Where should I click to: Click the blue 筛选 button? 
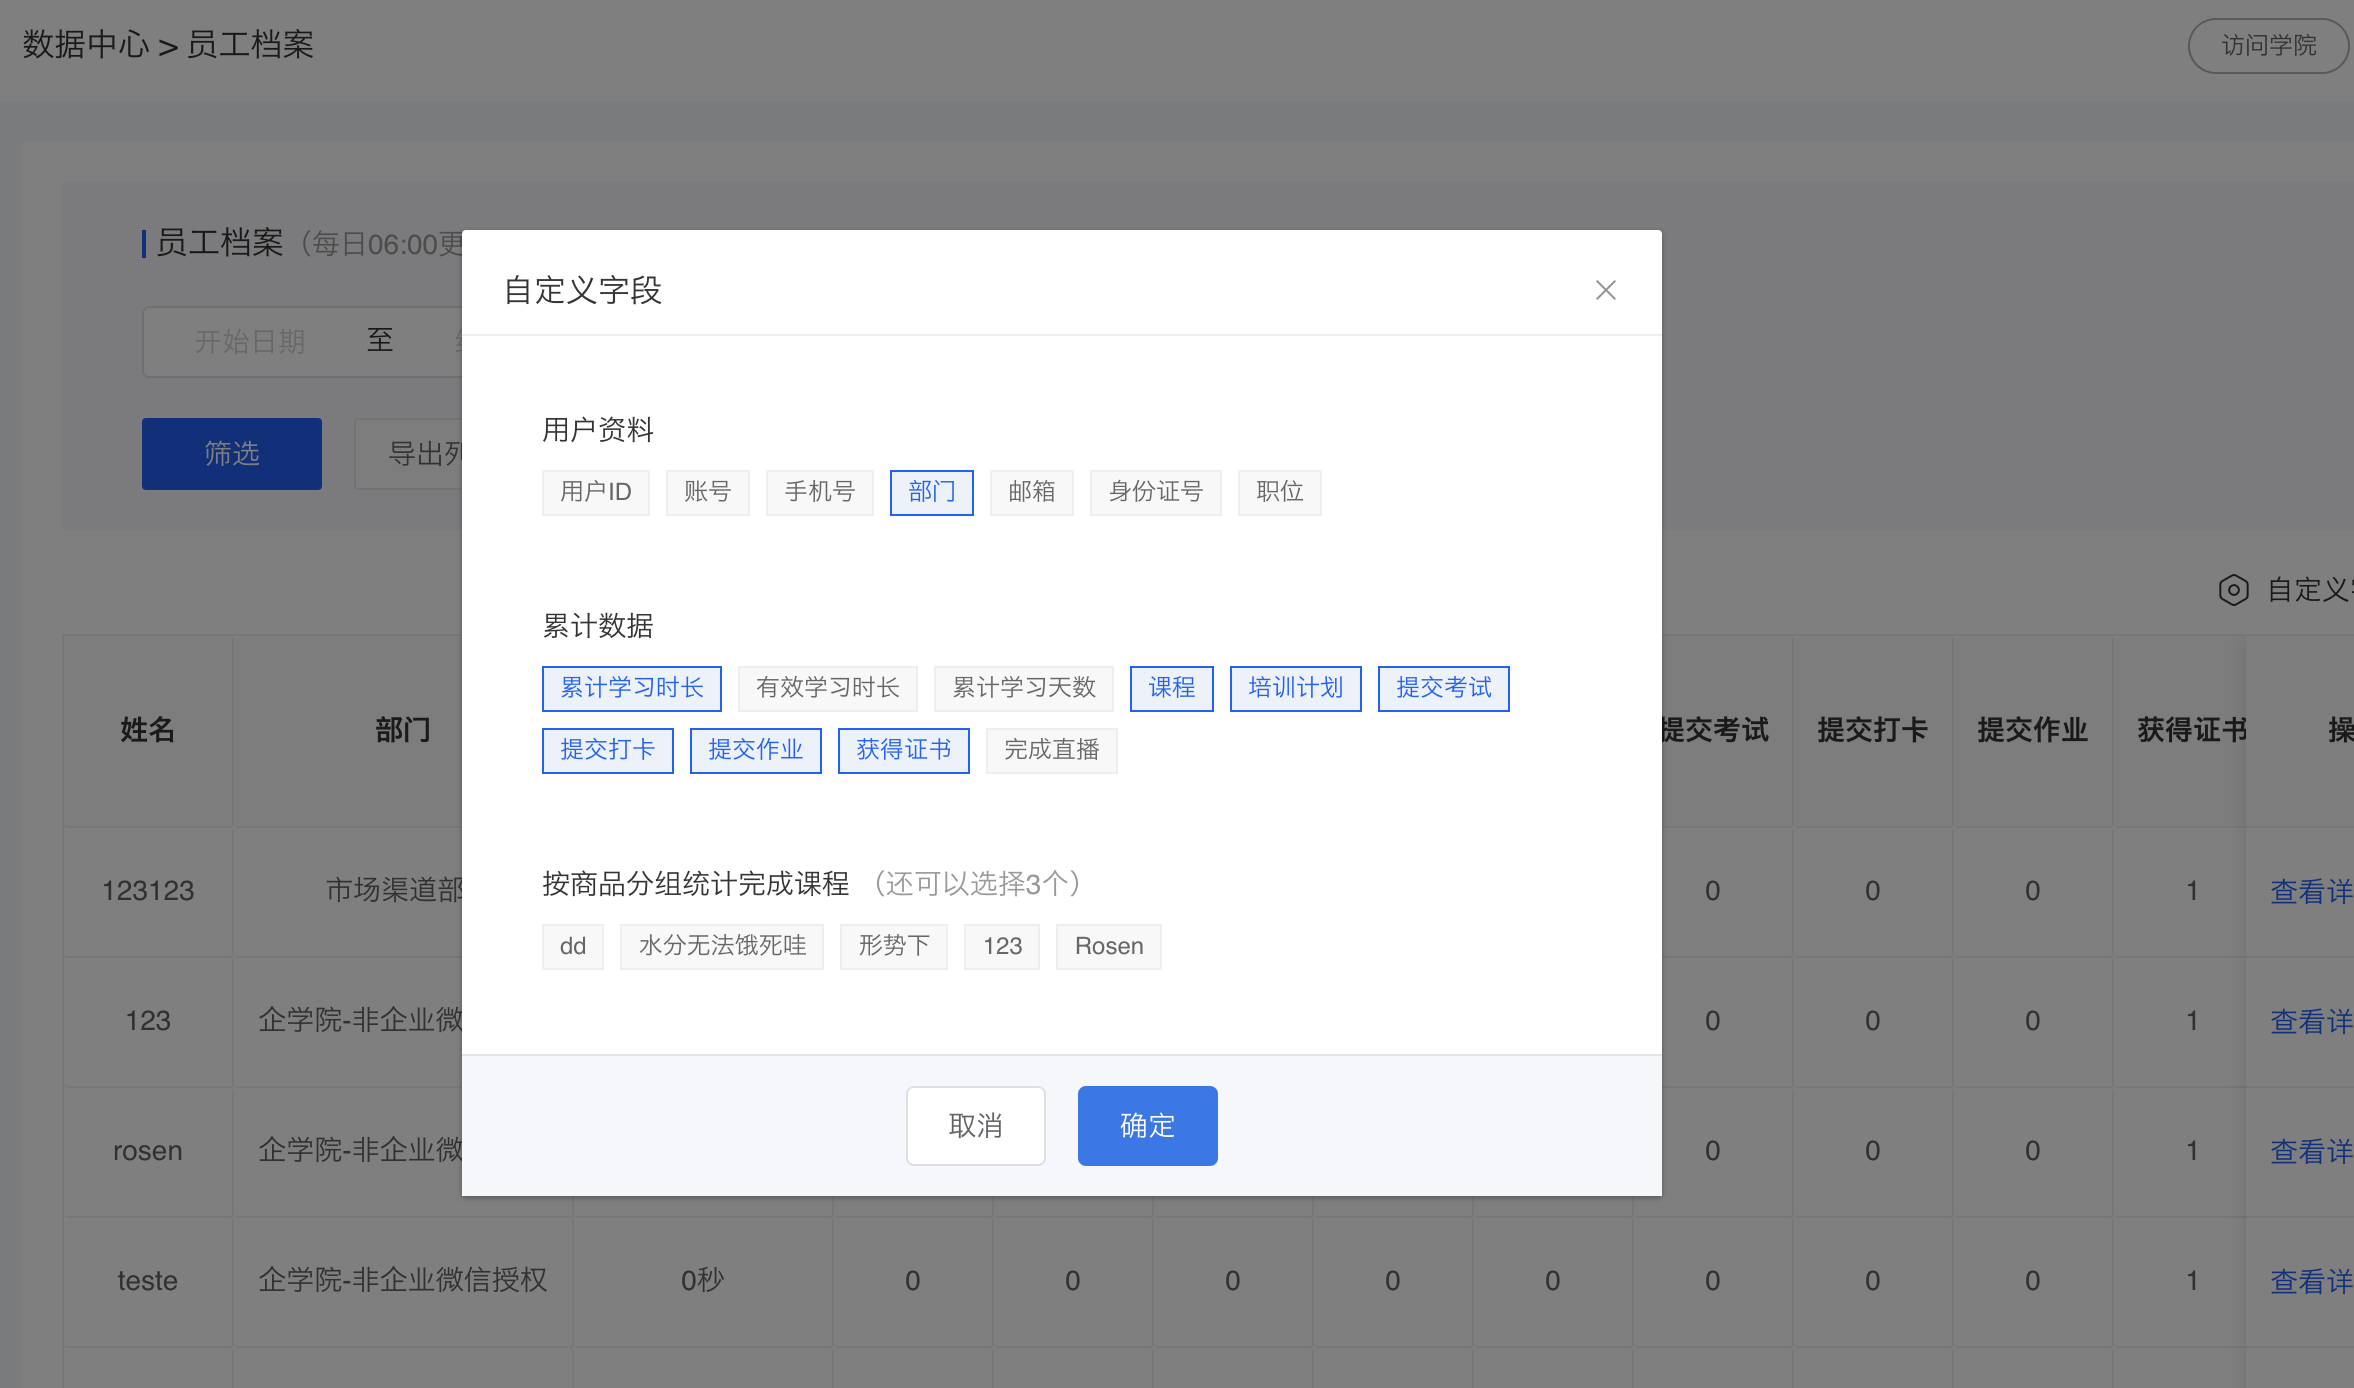point(231,454)
